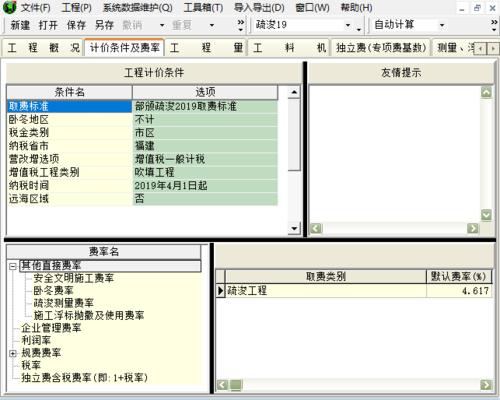Click the 新建 toolbar button
Image resolution: width=500 pixels, height=400 pixels.
pos(20,25)
